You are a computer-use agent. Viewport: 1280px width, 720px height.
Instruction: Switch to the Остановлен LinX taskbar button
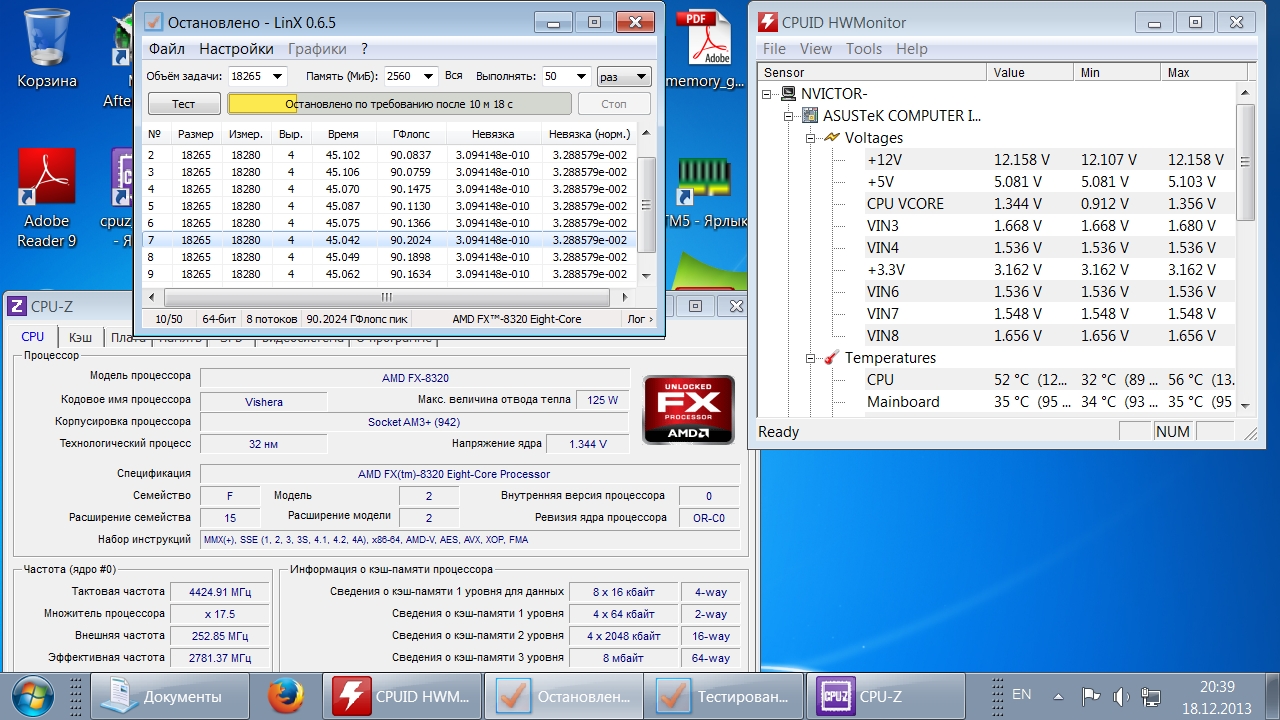[x=564, y=696]
